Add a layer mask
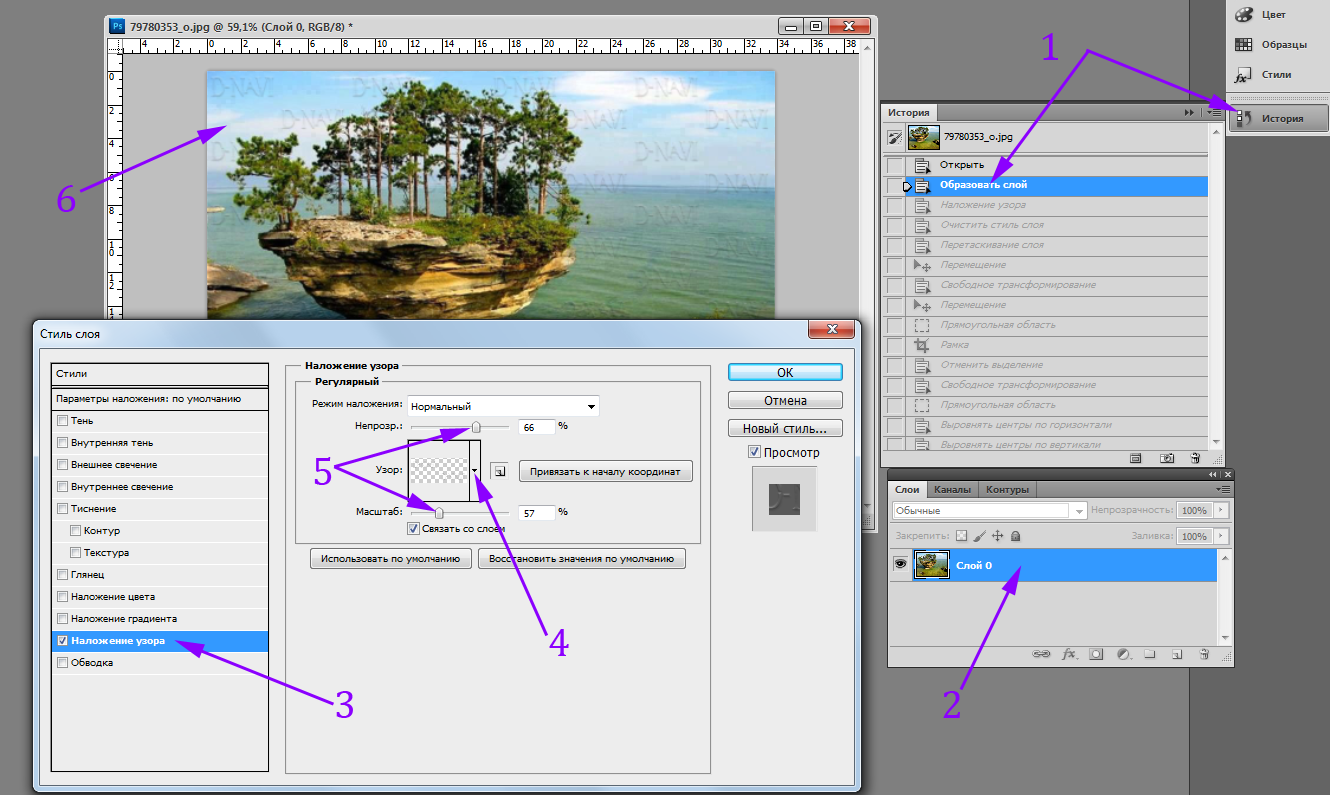 click(x=1096, y=654)
